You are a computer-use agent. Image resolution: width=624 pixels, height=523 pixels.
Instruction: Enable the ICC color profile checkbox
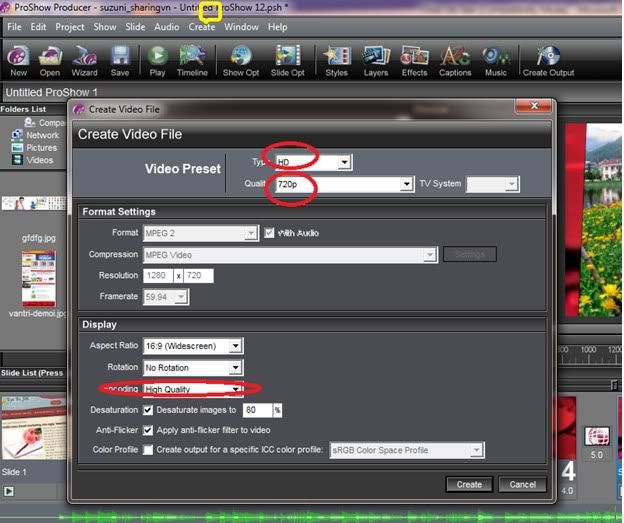pyautogui.click(x=148, y=450)
